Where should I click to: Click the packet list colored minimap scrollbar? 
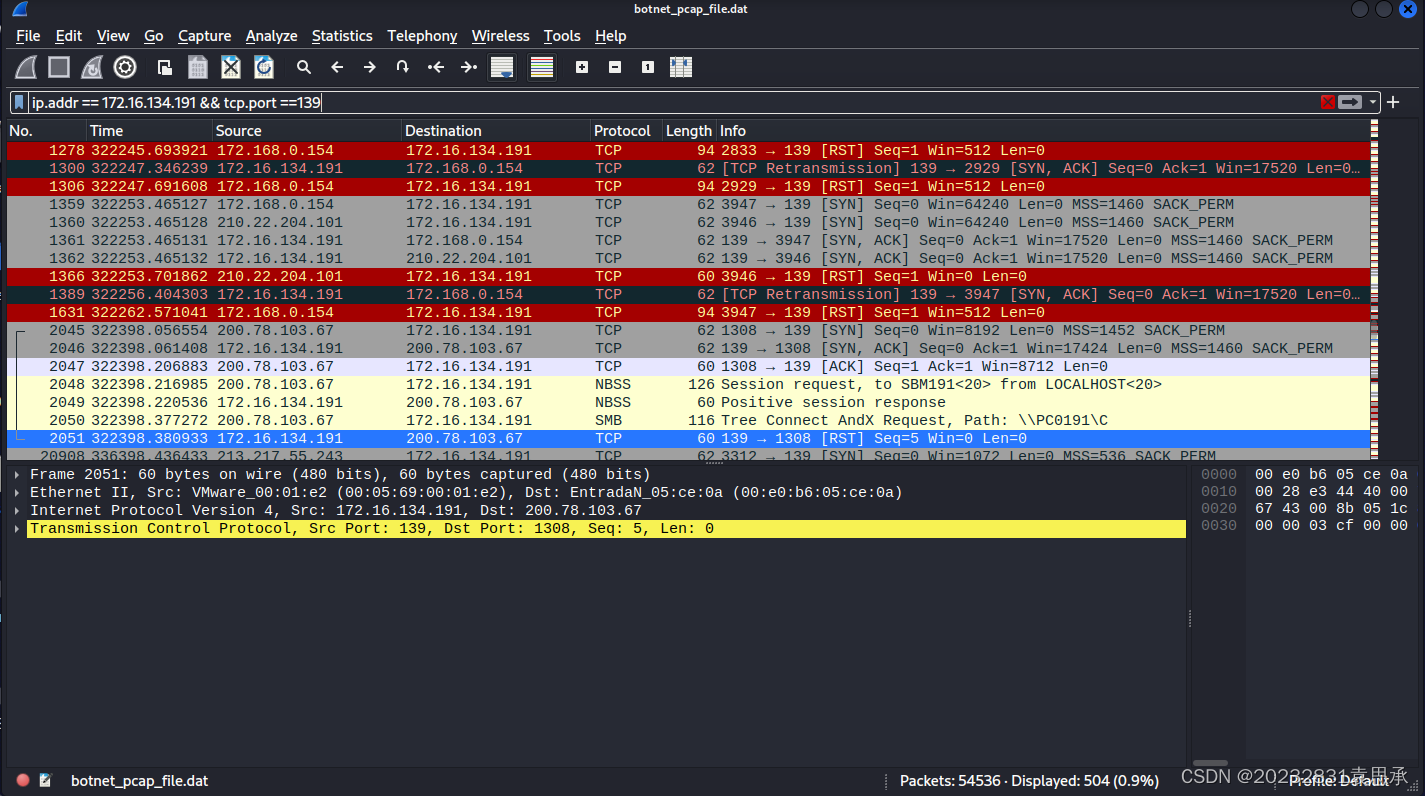coord(1374,290)
